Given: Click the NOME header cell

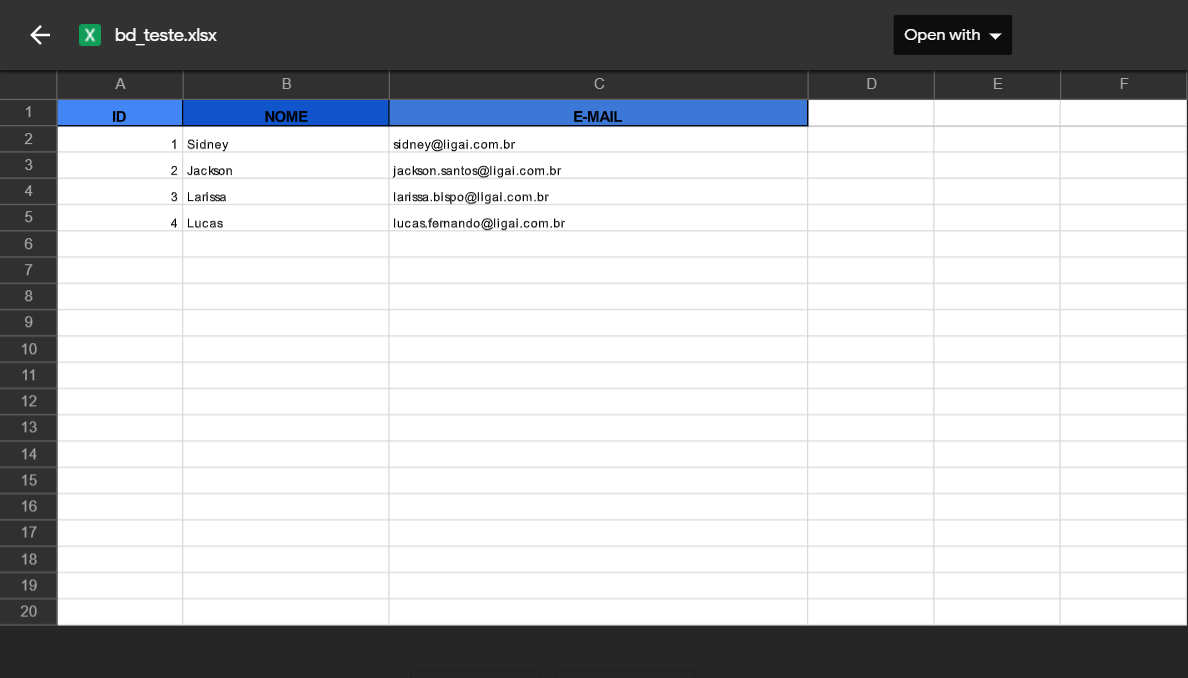Looking at the screenshot, I should (x=286, y=113).
